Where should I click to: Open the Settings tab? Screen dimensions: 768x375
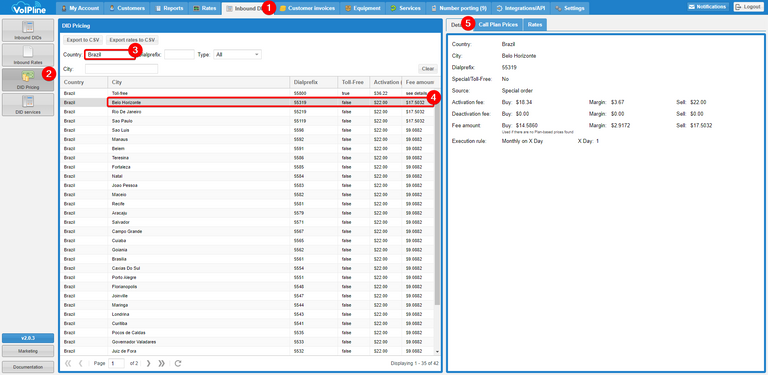pyautogui.click(x=570, y=8)
